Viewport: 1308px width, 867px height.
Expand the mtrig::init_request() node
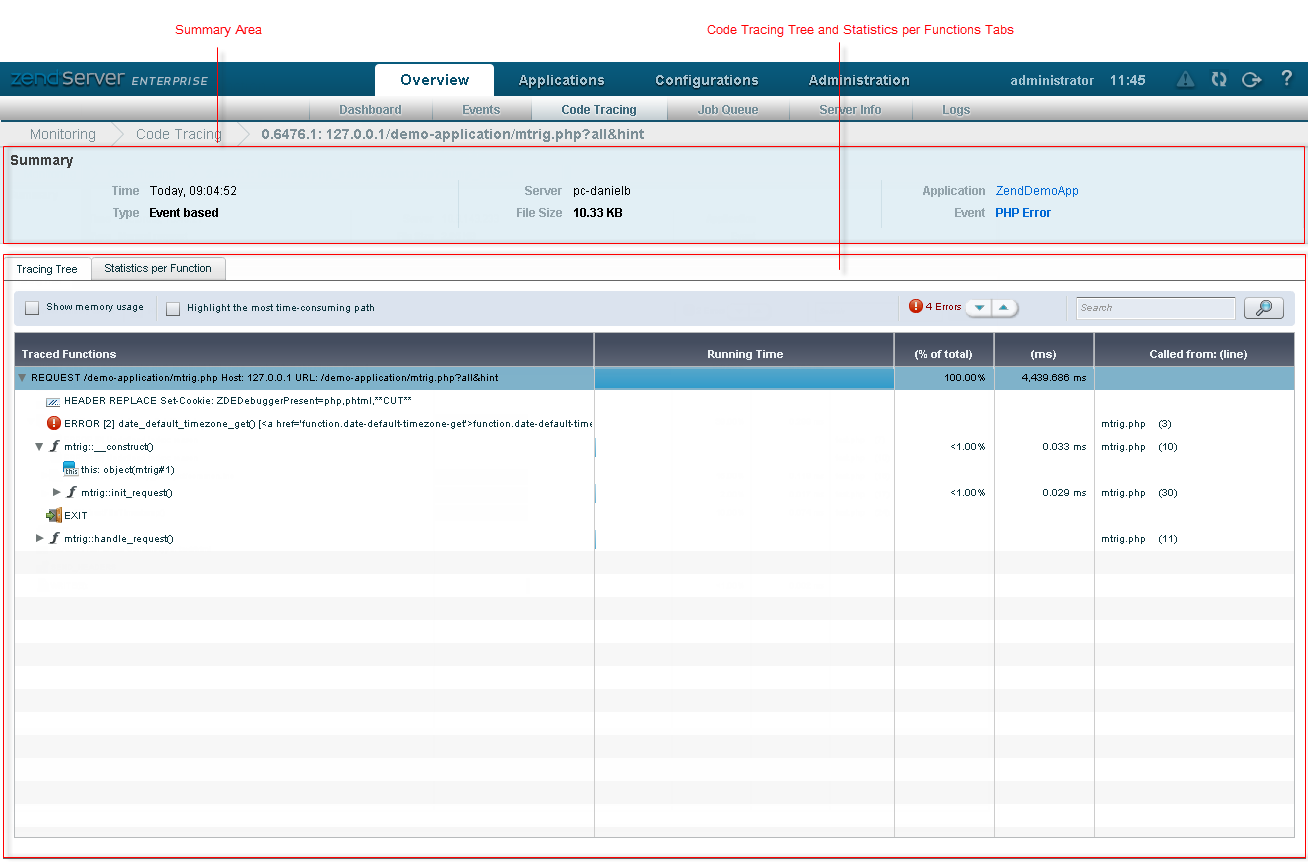pyautogui.click(x=57, y=492)
